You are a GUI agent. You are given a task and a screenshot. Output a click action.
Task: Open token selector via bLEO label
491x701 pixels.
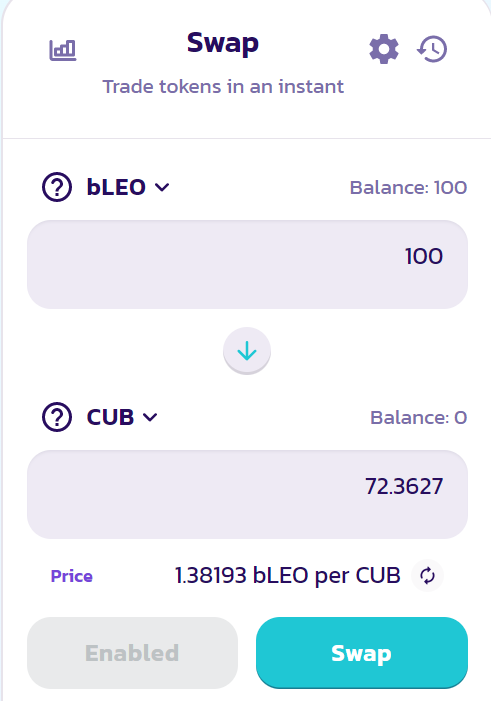[x=116, y=187]
